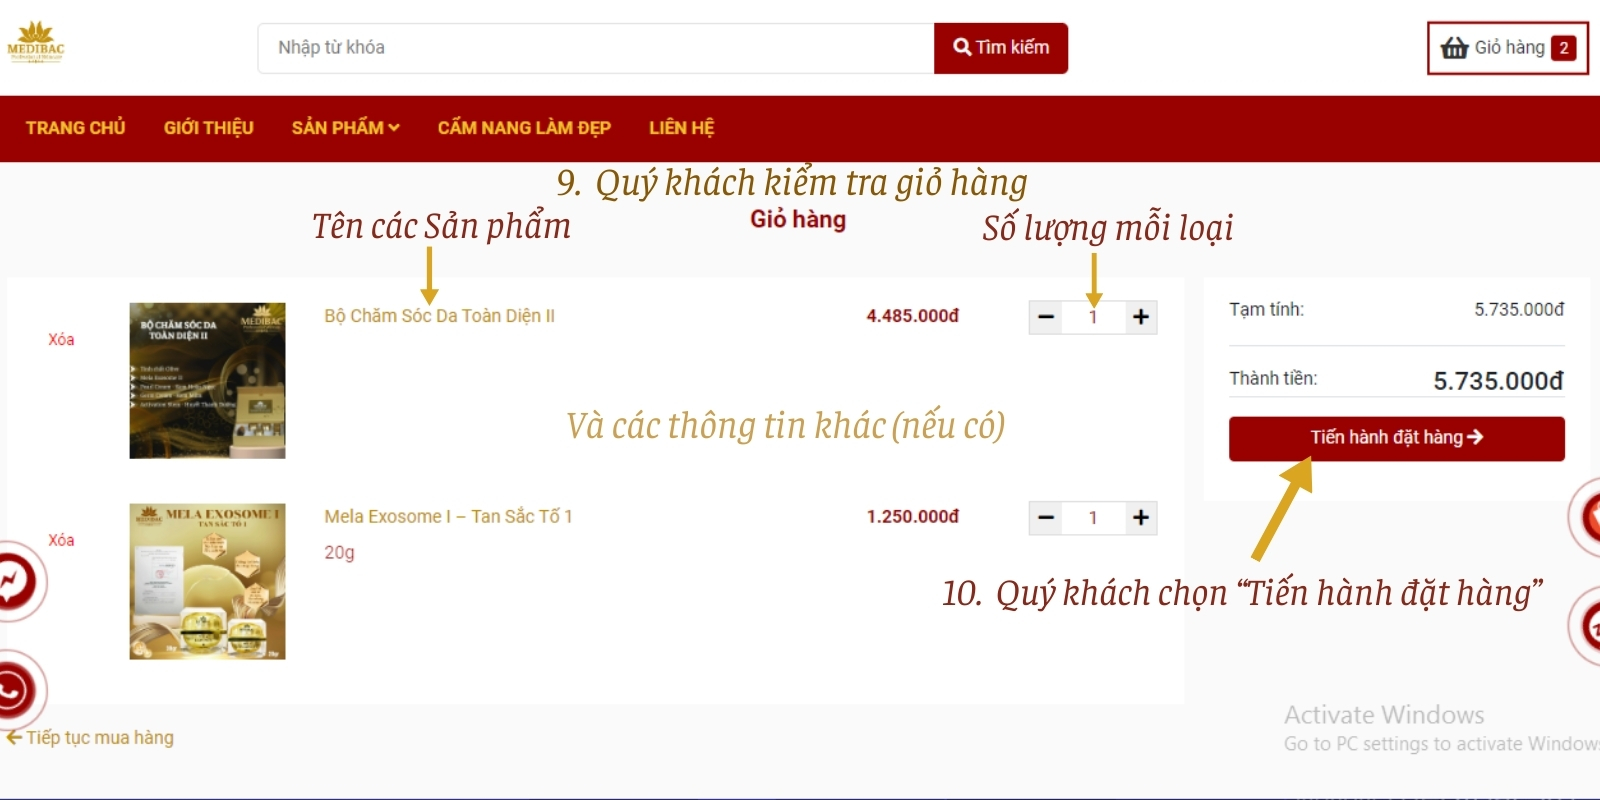This screenshot has height=800, width=1600.
Task: Click the Thành tiền 5.735.000đ total
Action: [1498, 381]
